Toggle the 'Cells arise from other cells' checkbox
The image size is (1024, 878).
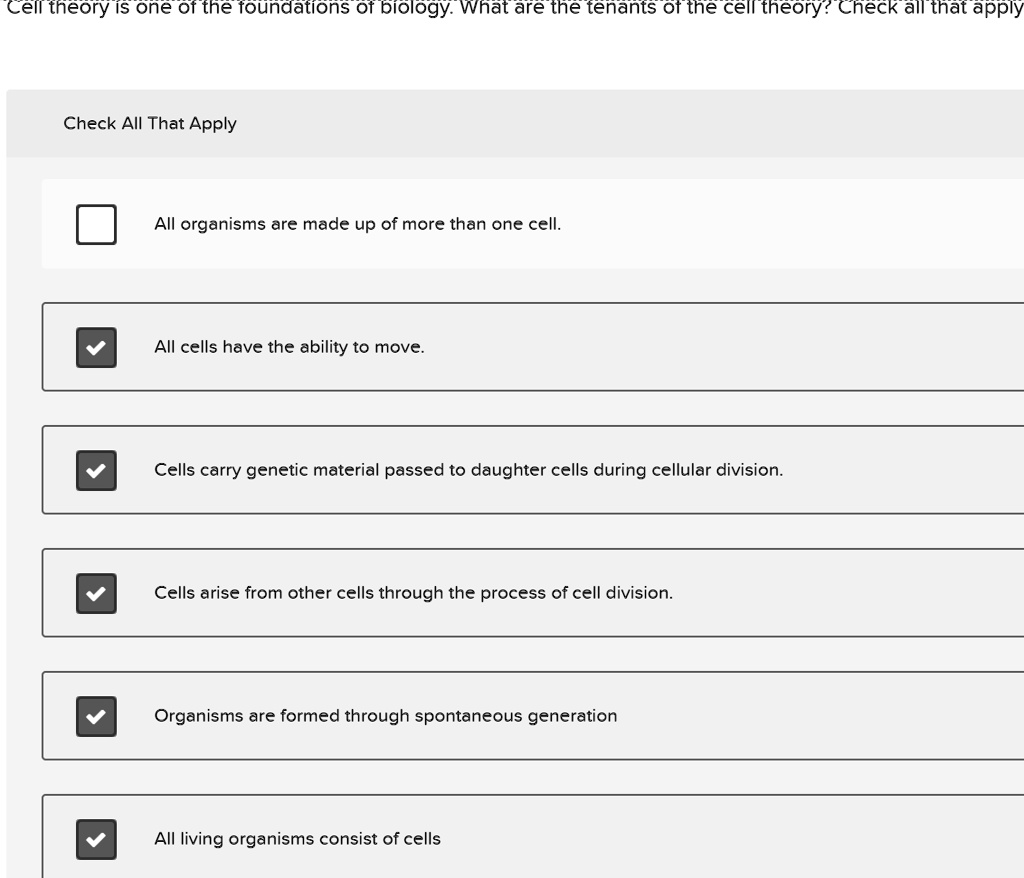(96, 593)
